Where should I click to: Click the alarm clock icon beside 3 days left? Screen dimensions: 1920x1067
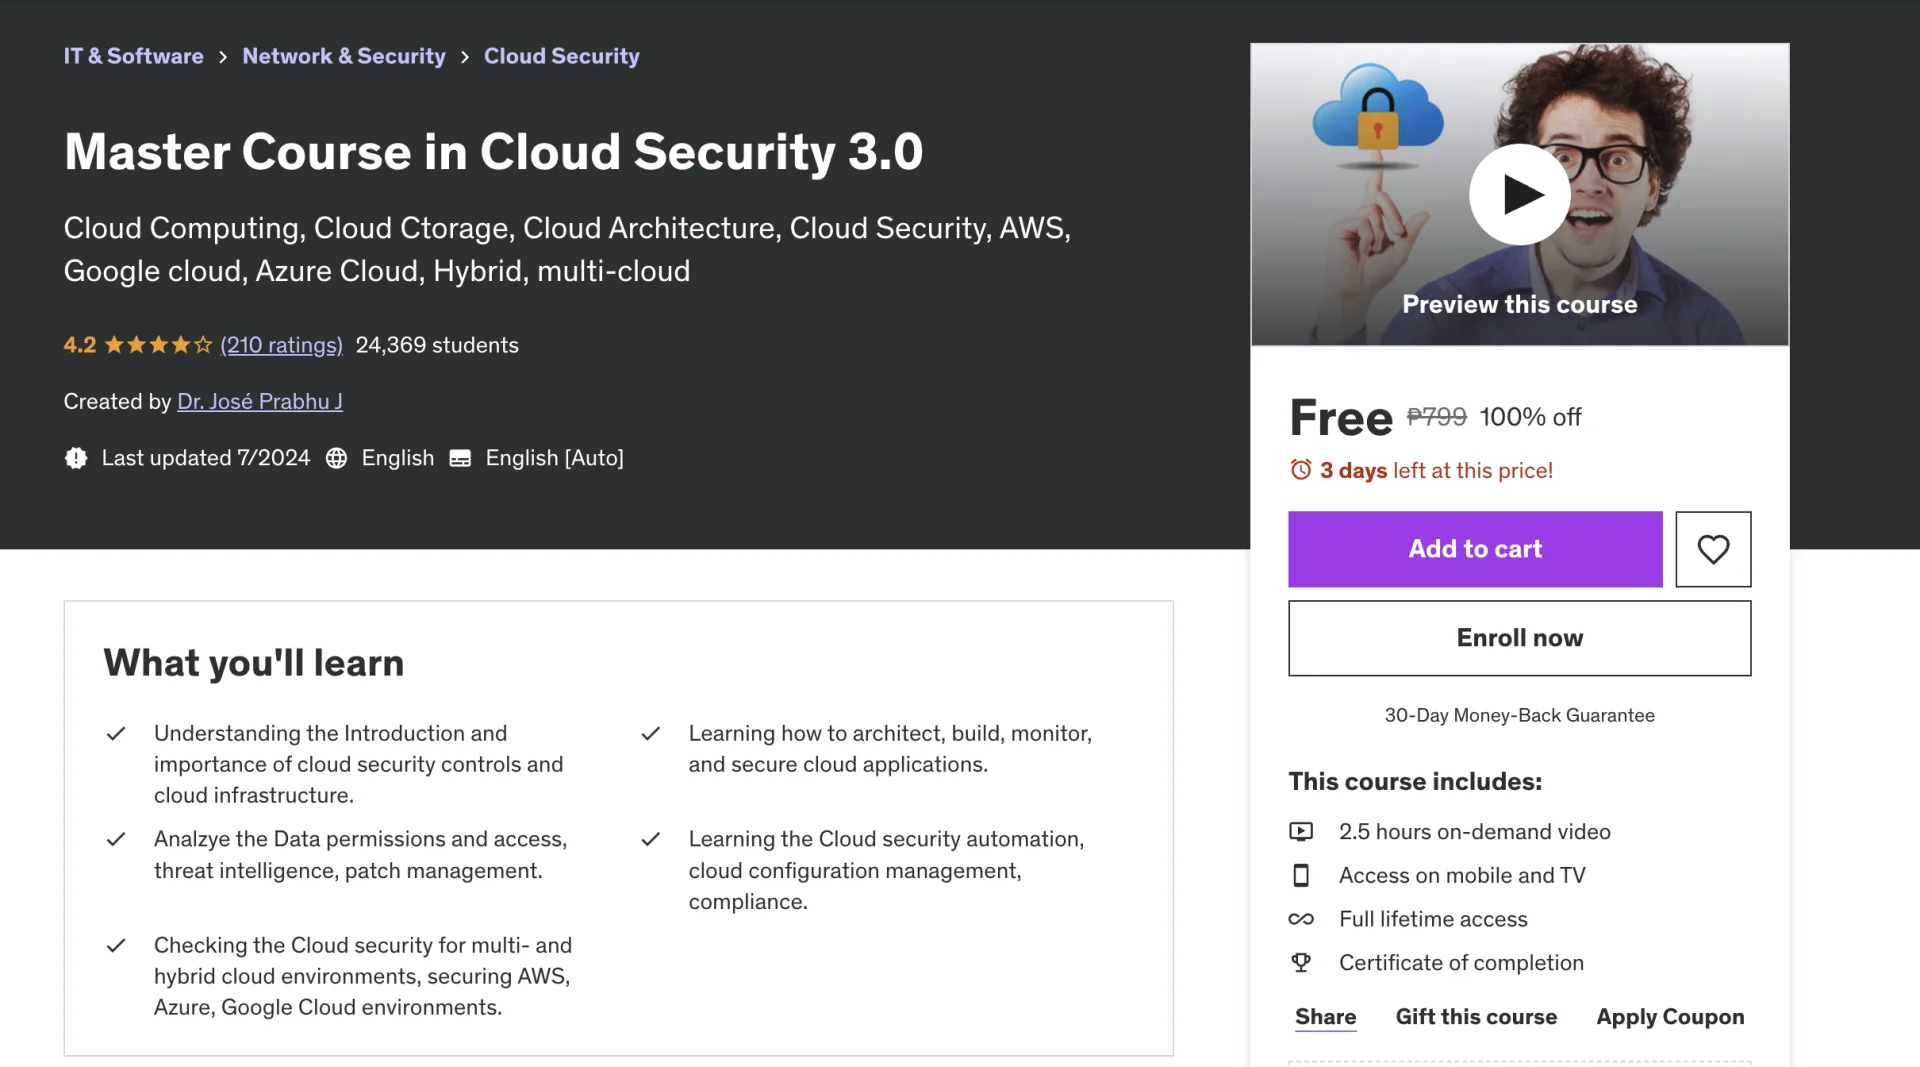[x=1300, y=470]
